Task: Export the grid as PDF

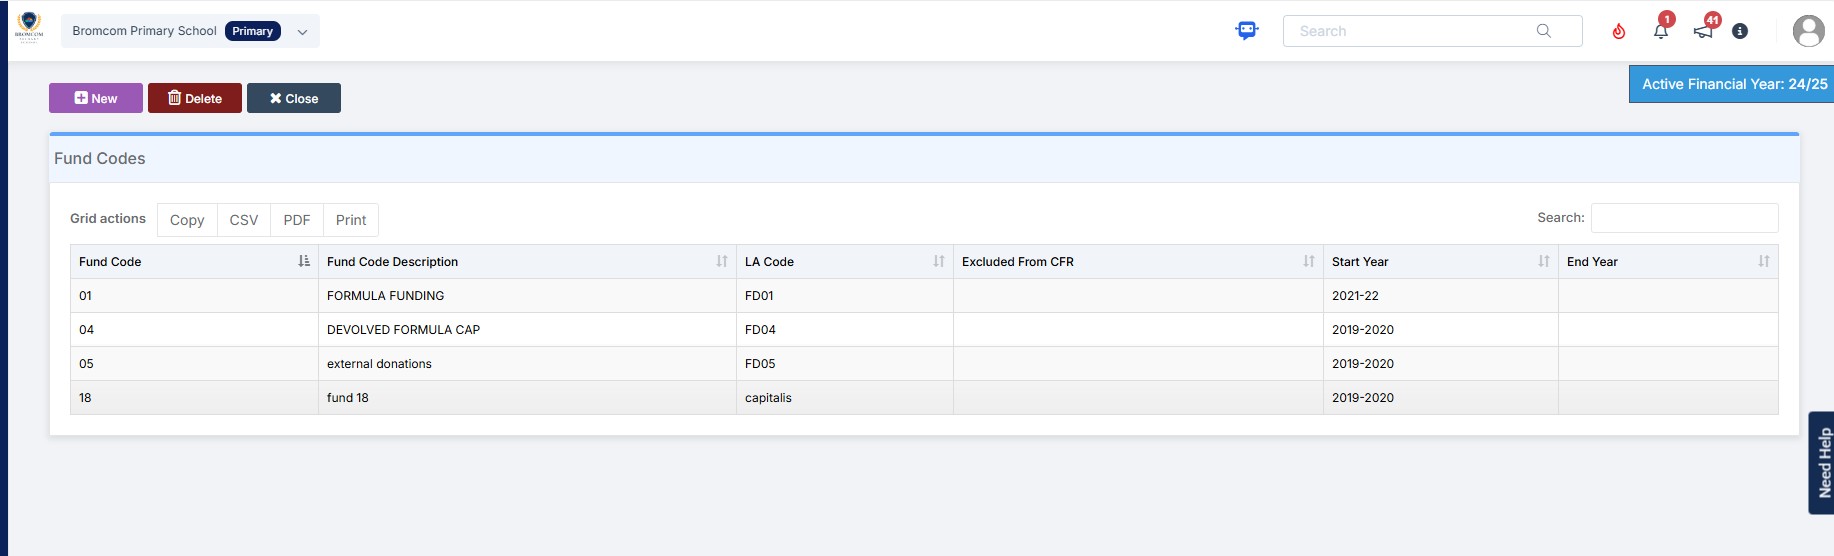Action: tap(297, 220)
